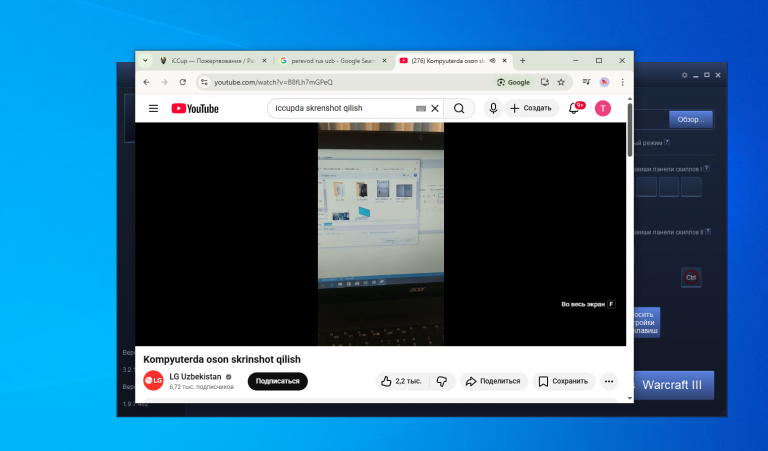Subscribe using the Подписаться button

point(278,381)
